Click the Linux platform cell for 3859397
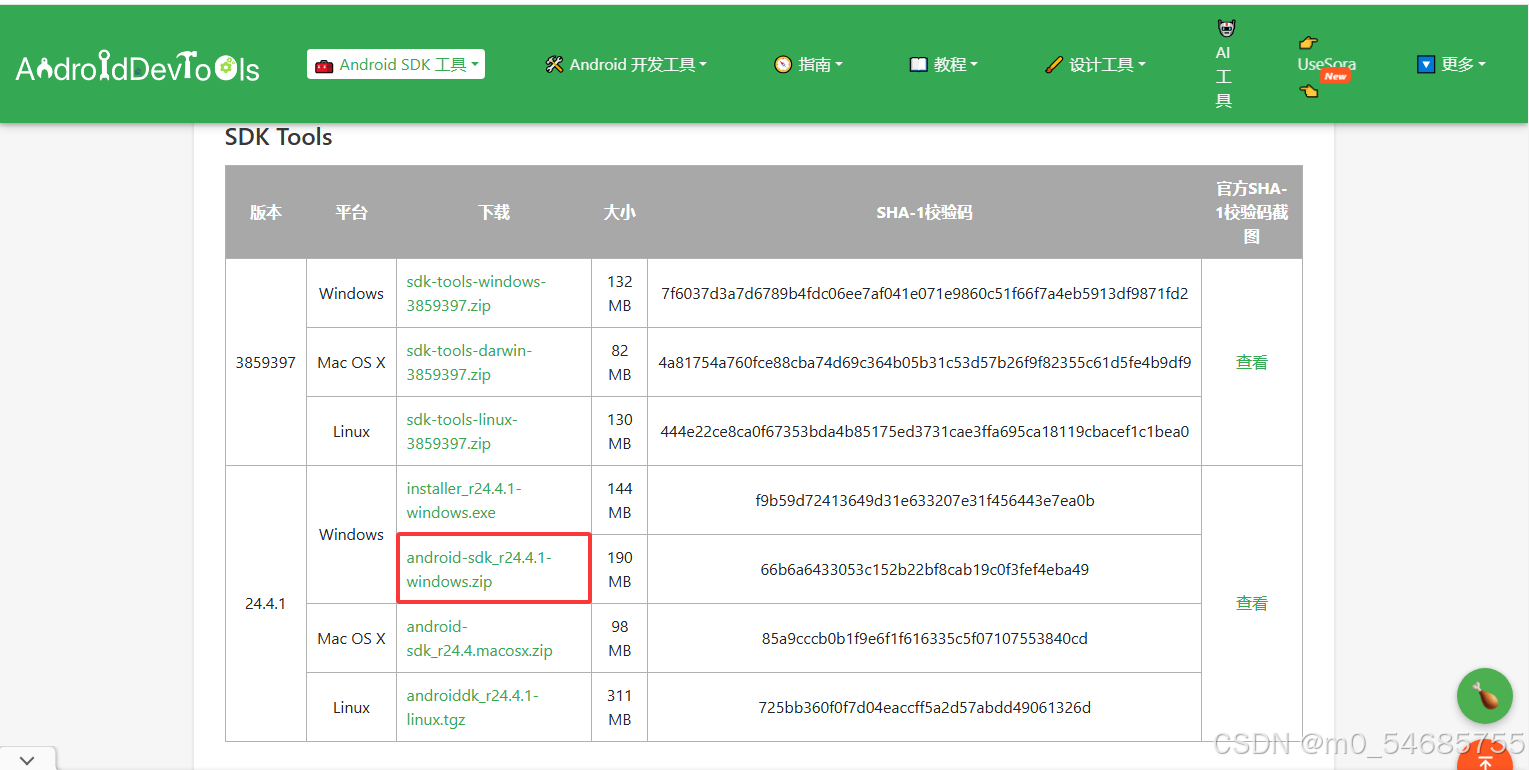 351,431
